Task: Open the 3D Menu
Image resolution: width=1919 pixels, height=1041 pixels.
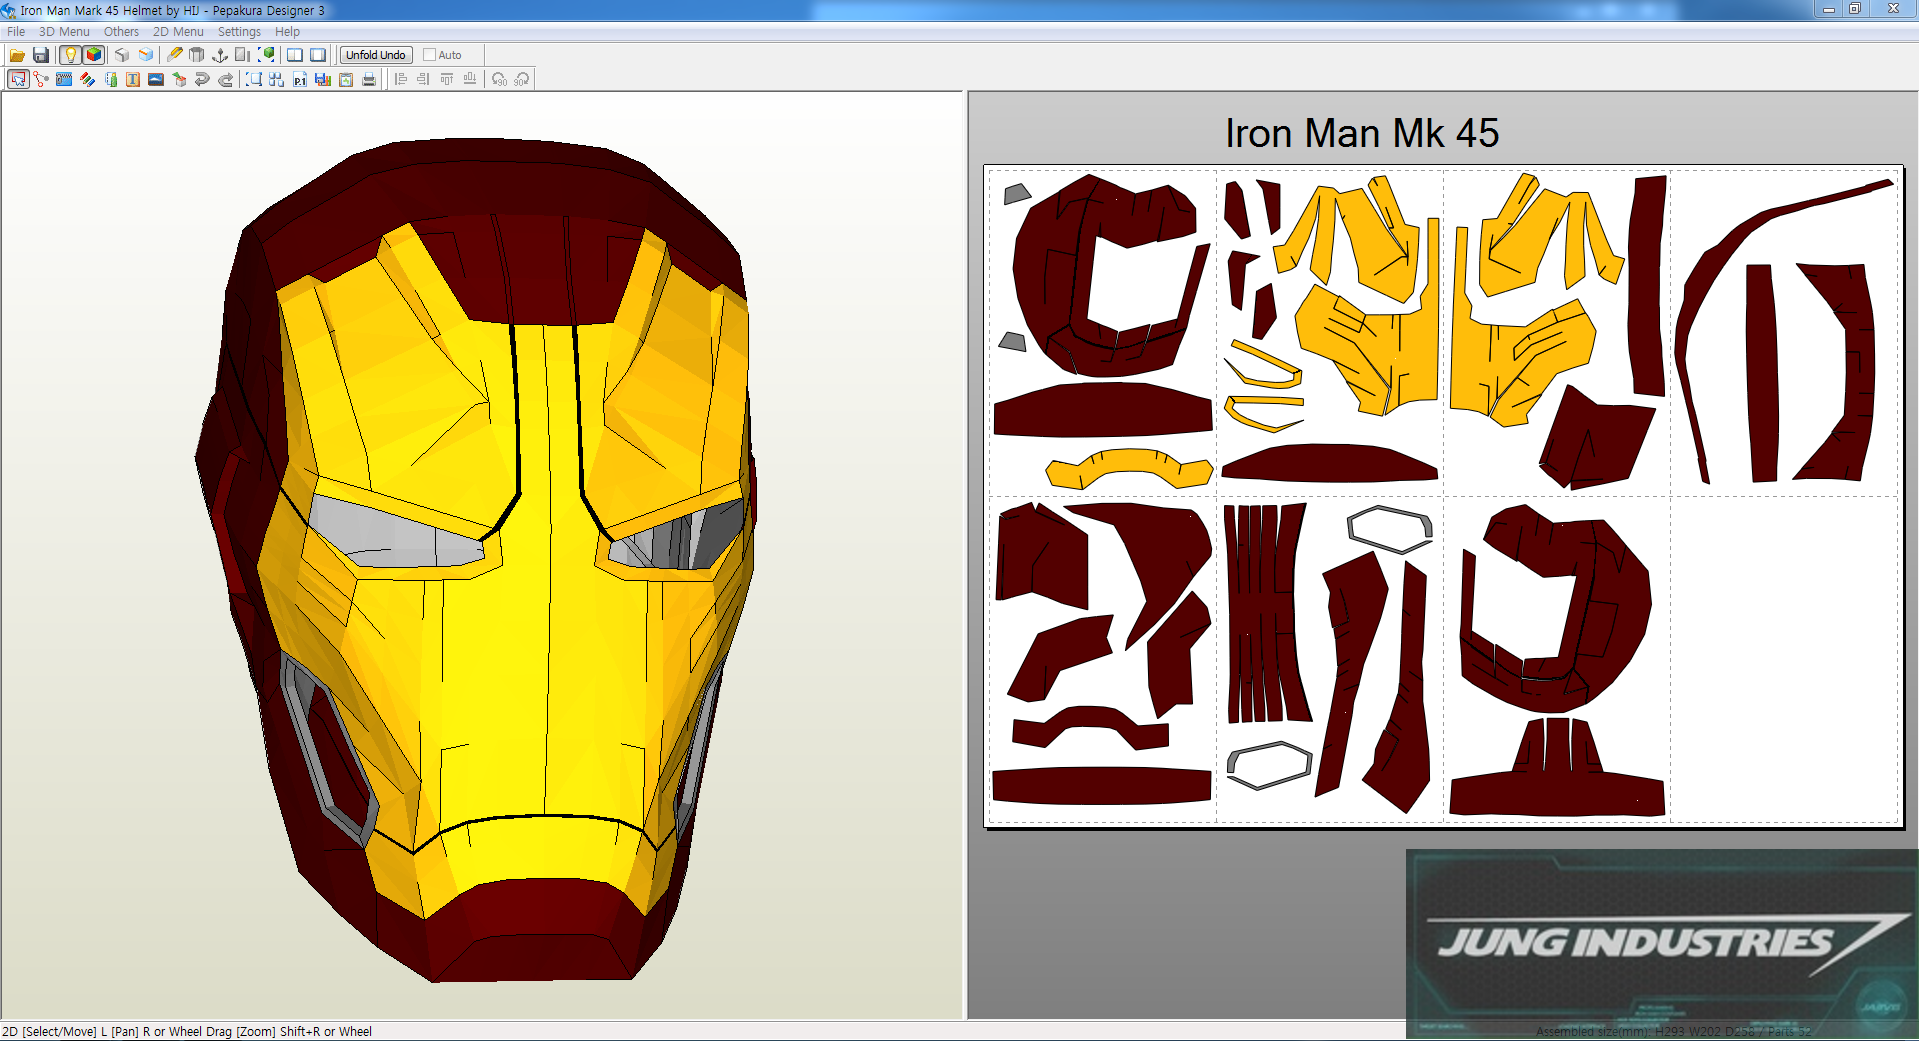Action: (64, 32)
